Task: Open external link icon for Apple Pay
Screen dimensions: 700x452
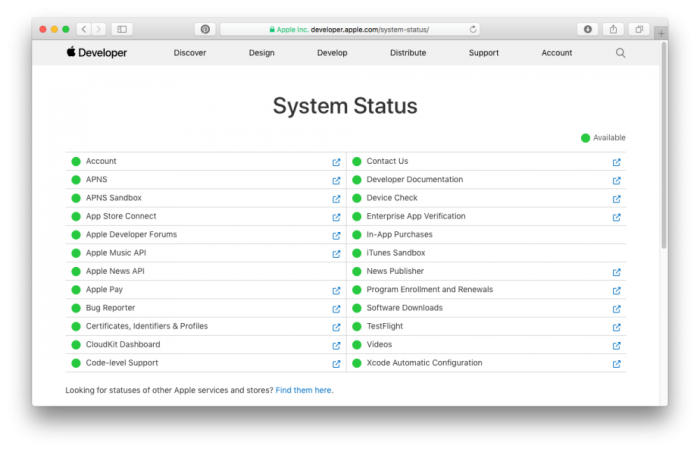Action: pyautogui.click(x=336, y=291)
